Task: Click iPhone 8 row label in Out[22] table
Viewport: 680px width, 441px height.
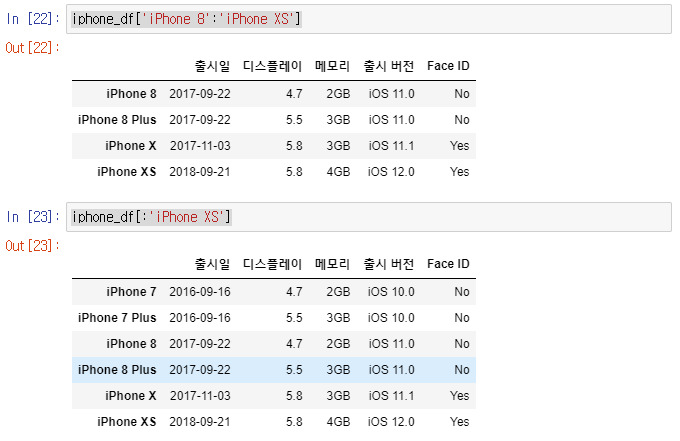Action: pyautogui.click(x=131, y=94)
